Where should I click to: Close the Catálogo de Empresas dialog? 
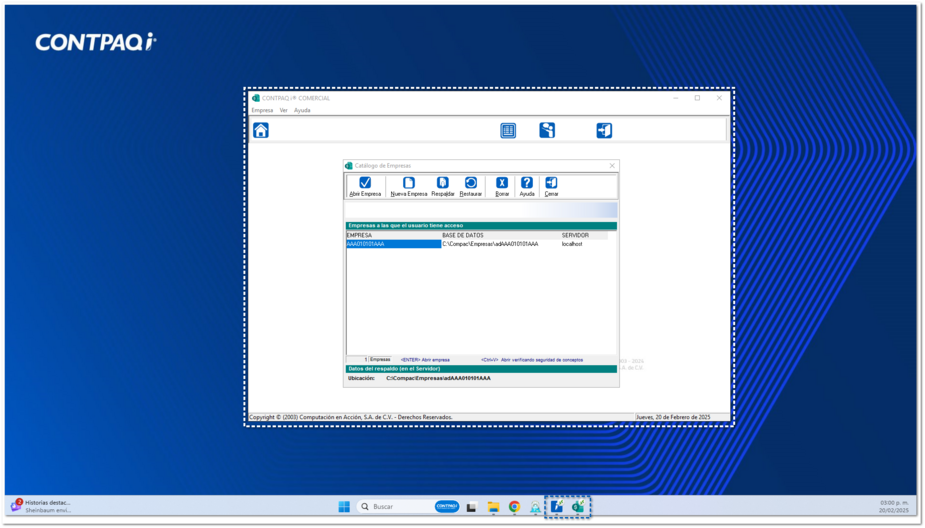pyautogui.click(x=612, y=166)
